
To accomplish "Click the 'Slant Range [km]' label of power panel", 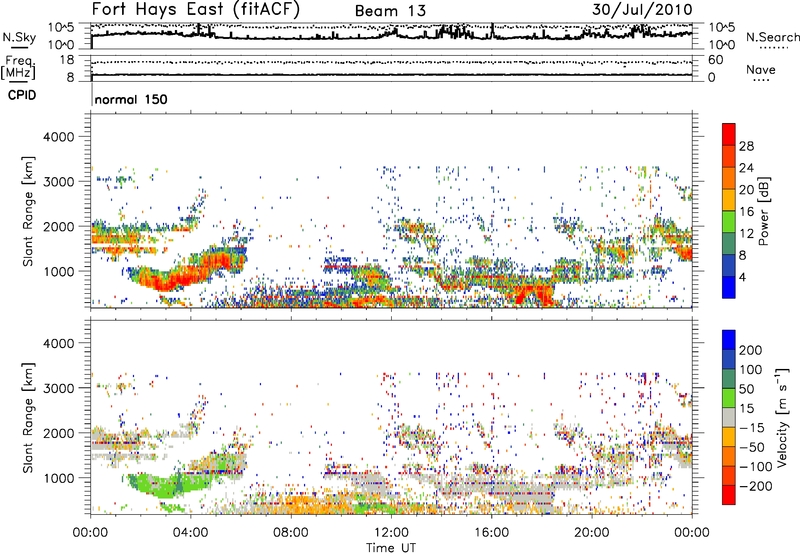I will tap(28, 211).
